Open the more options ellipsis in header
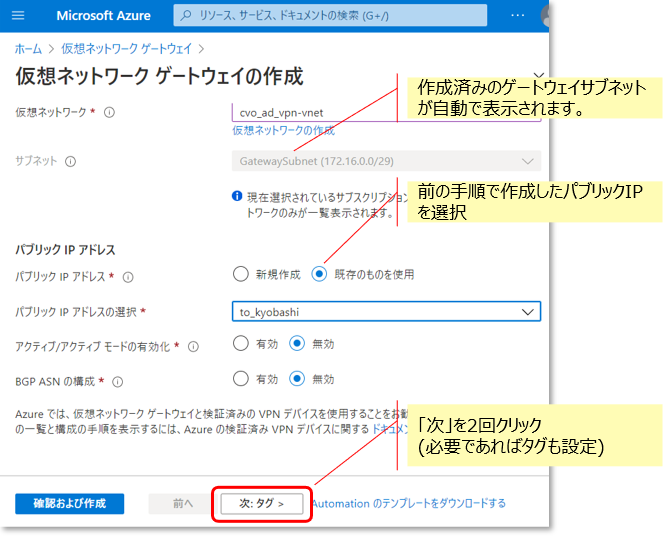This screenshot has height=537, width=669. pyautogui.click(x=518, y=16)
